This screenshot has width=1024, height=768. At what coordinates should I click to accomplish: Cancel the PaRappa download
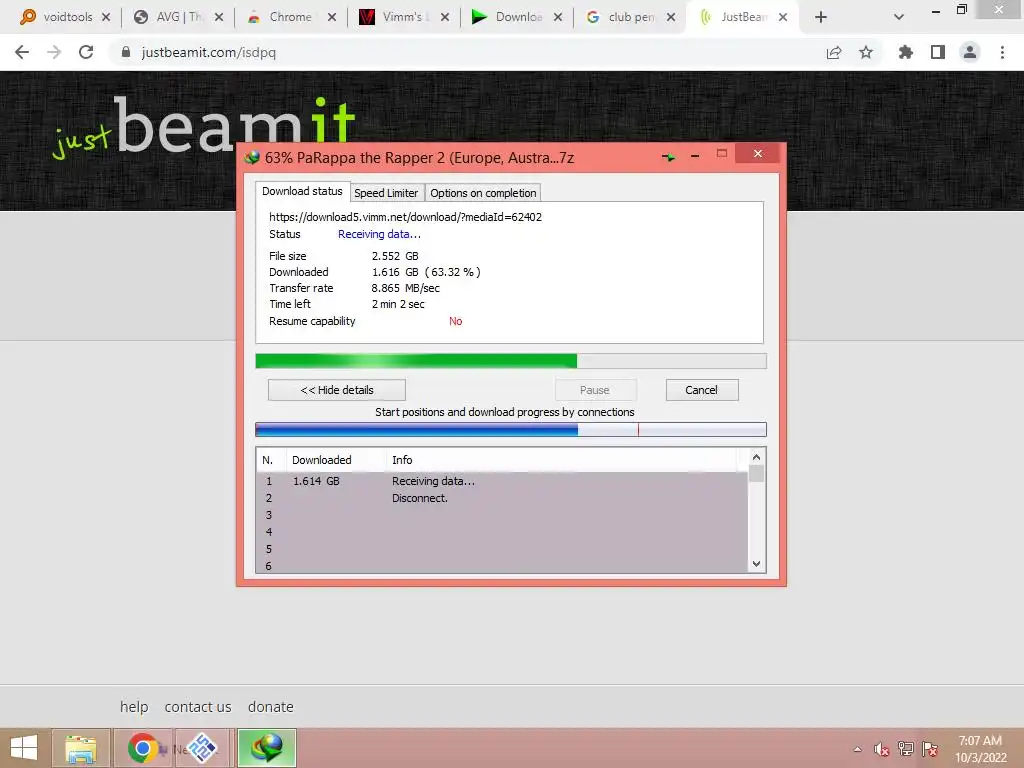pos(702,390)
